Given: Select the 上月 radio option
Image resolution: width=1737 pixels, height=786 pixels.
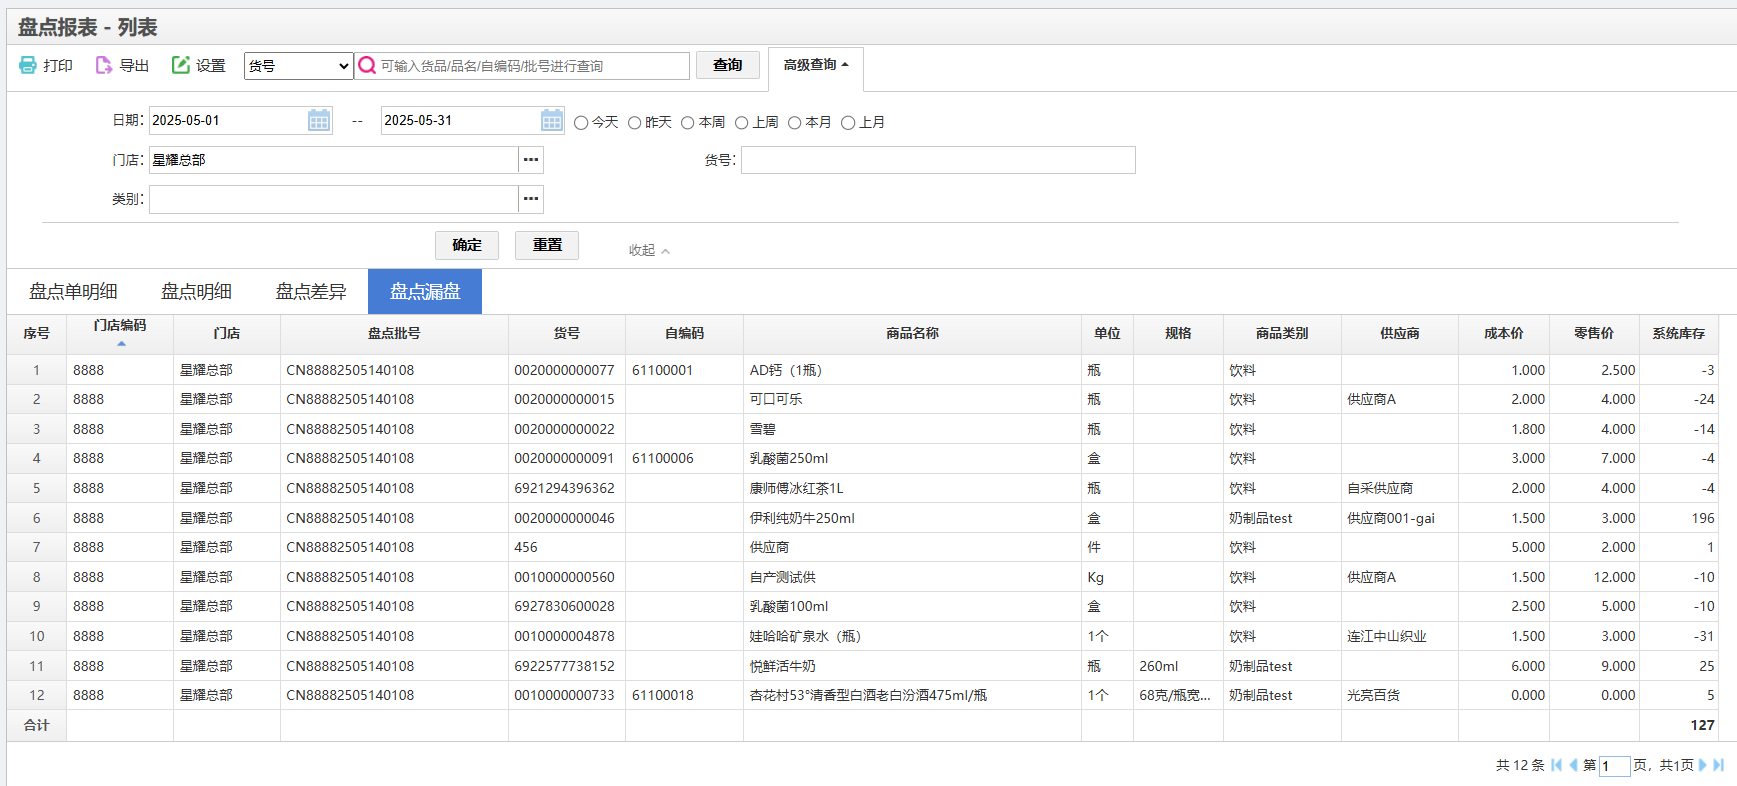Looking at the screenshot, I should (848, 123).
